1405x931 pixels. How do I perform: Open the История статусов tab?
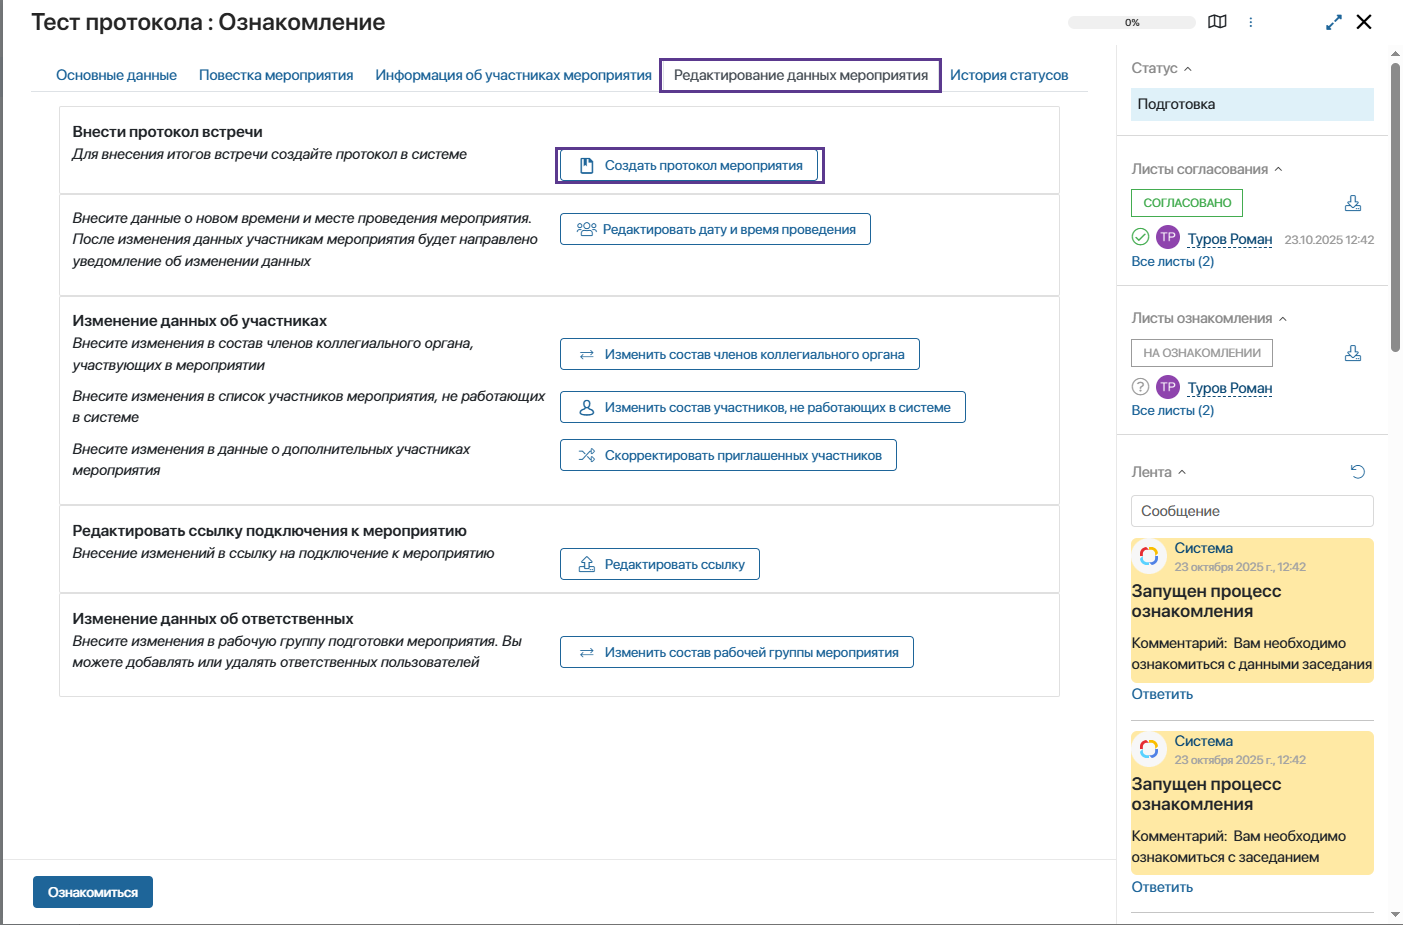pos(1009,75)
